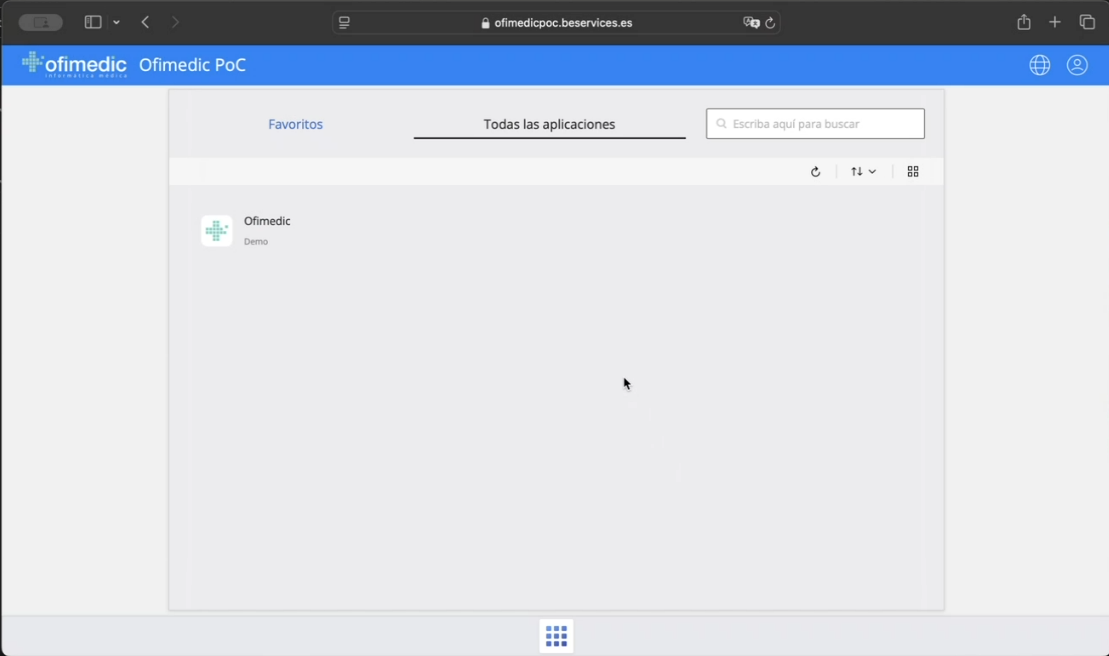Reload the page from the address bar

pyautogui.click(x=770, y=23)
